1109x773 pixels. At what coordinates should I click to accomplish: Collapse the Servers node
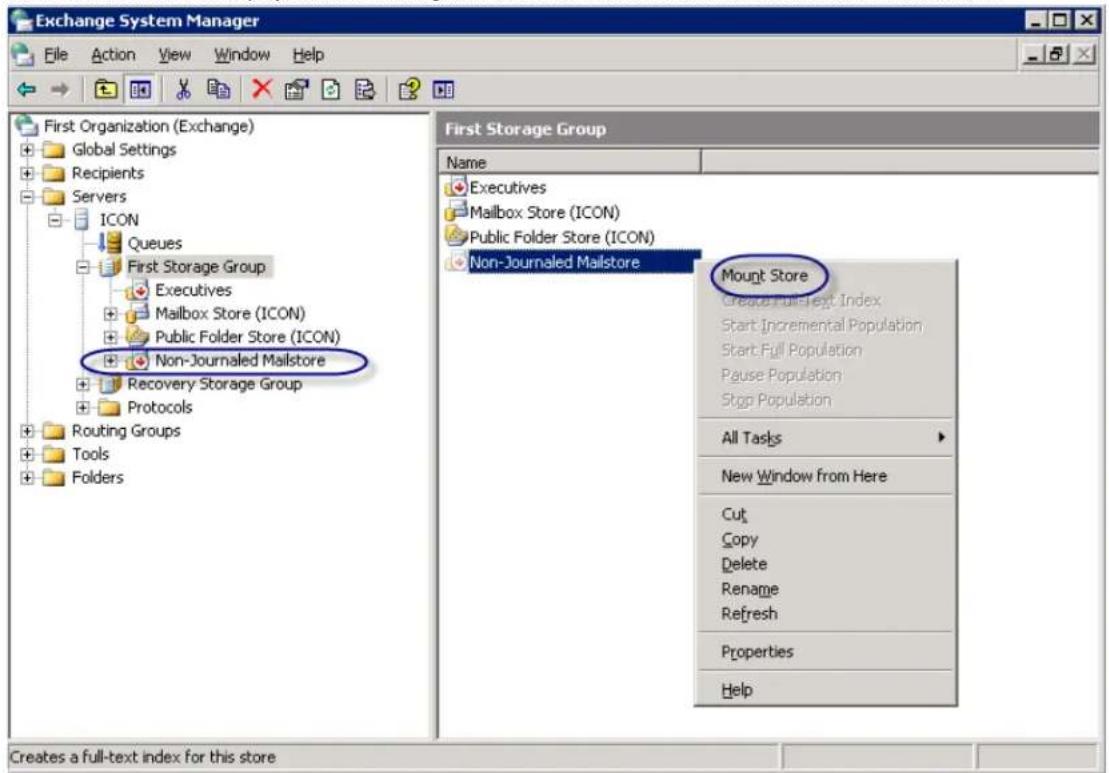(27, 197)
